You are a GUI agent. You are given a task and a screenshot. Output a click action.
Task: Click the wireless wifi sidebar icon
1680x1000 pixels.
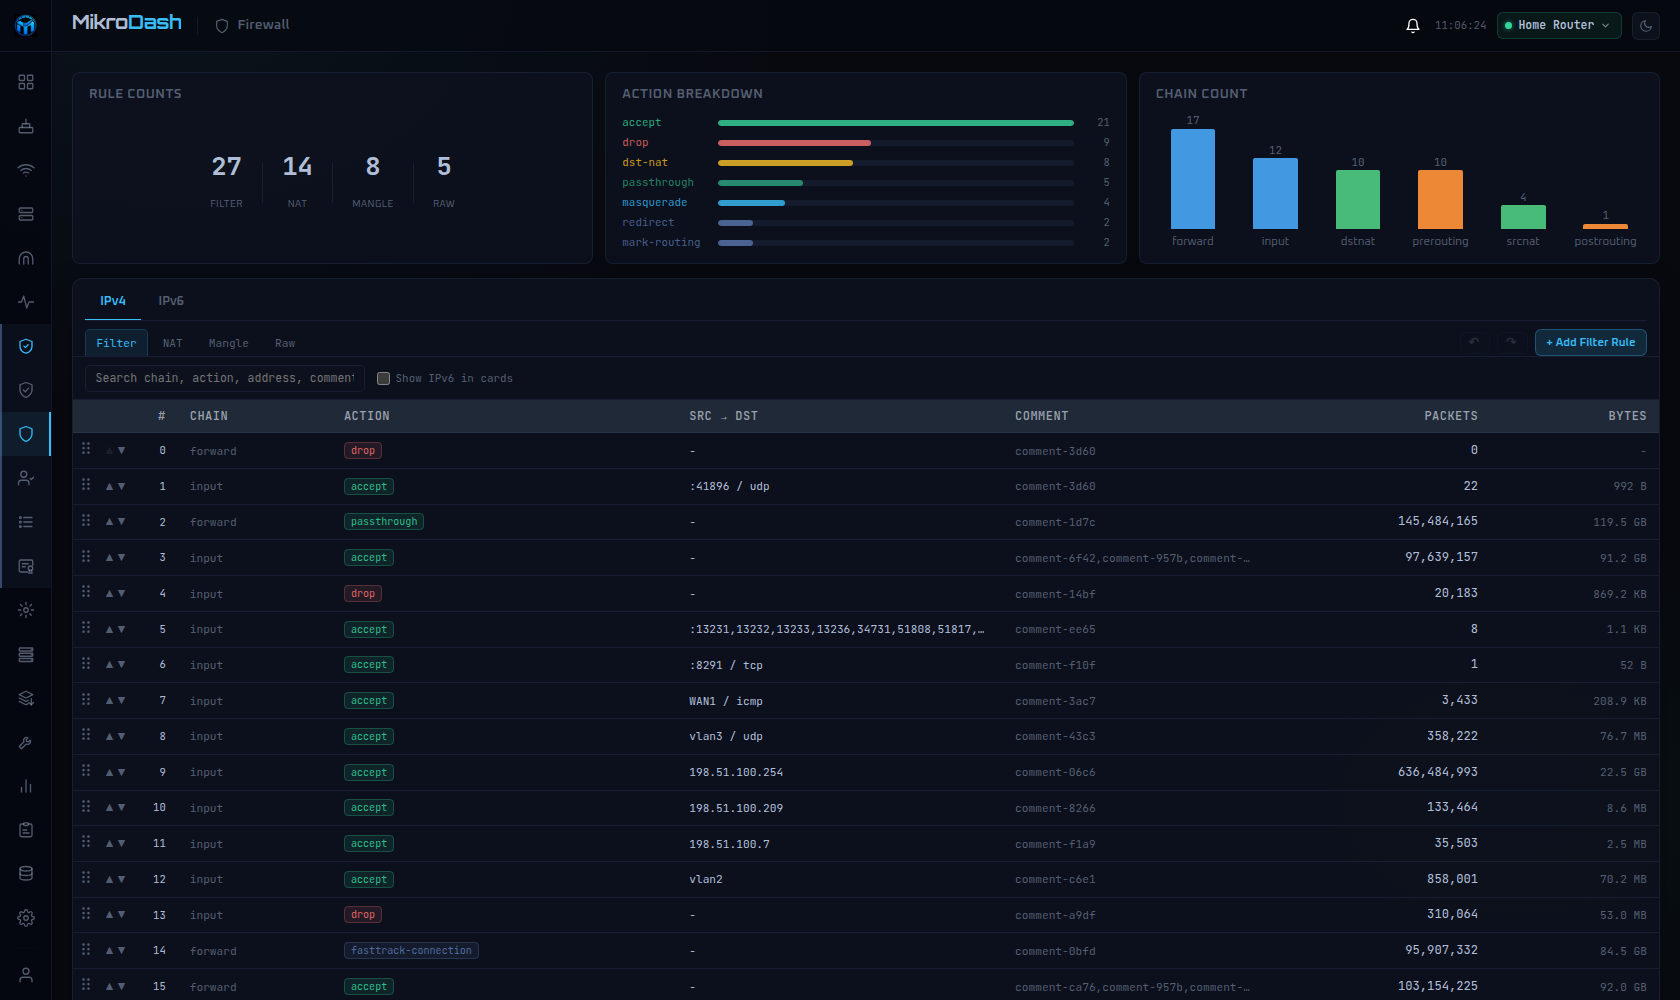click(26, 170)
